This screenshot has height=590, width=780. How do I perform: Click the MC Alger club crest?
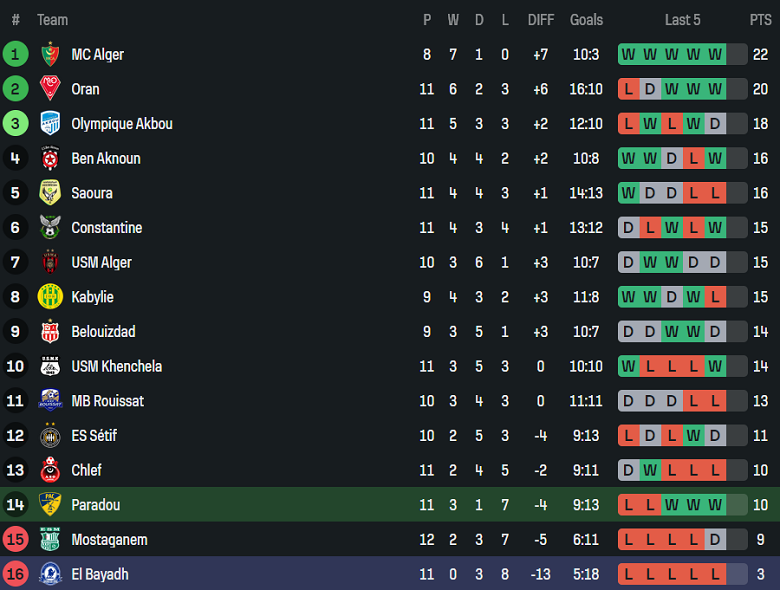[x=50, y=54]
